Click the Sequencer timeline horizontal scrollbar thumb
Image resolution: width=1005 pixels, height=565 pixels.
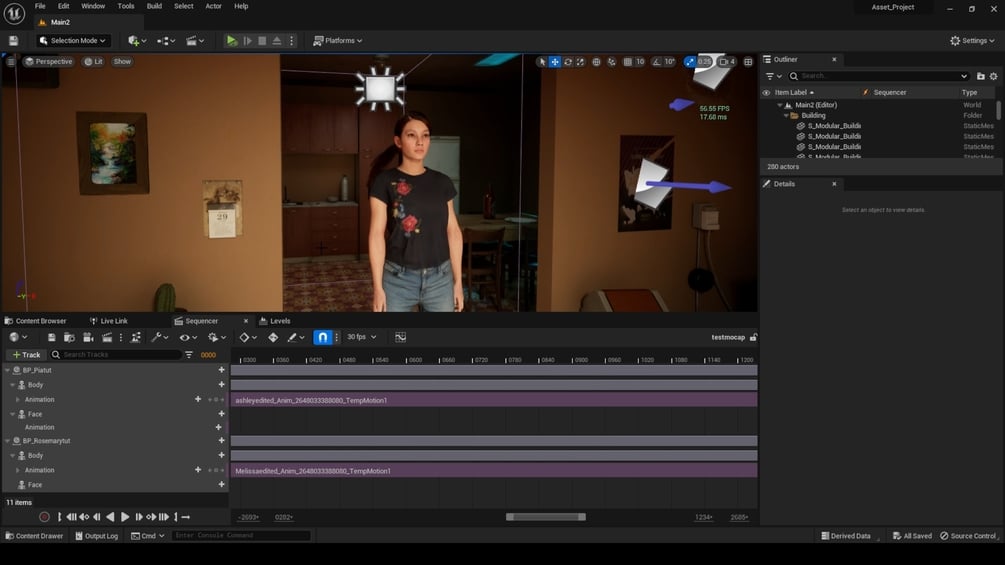[545, 517]
